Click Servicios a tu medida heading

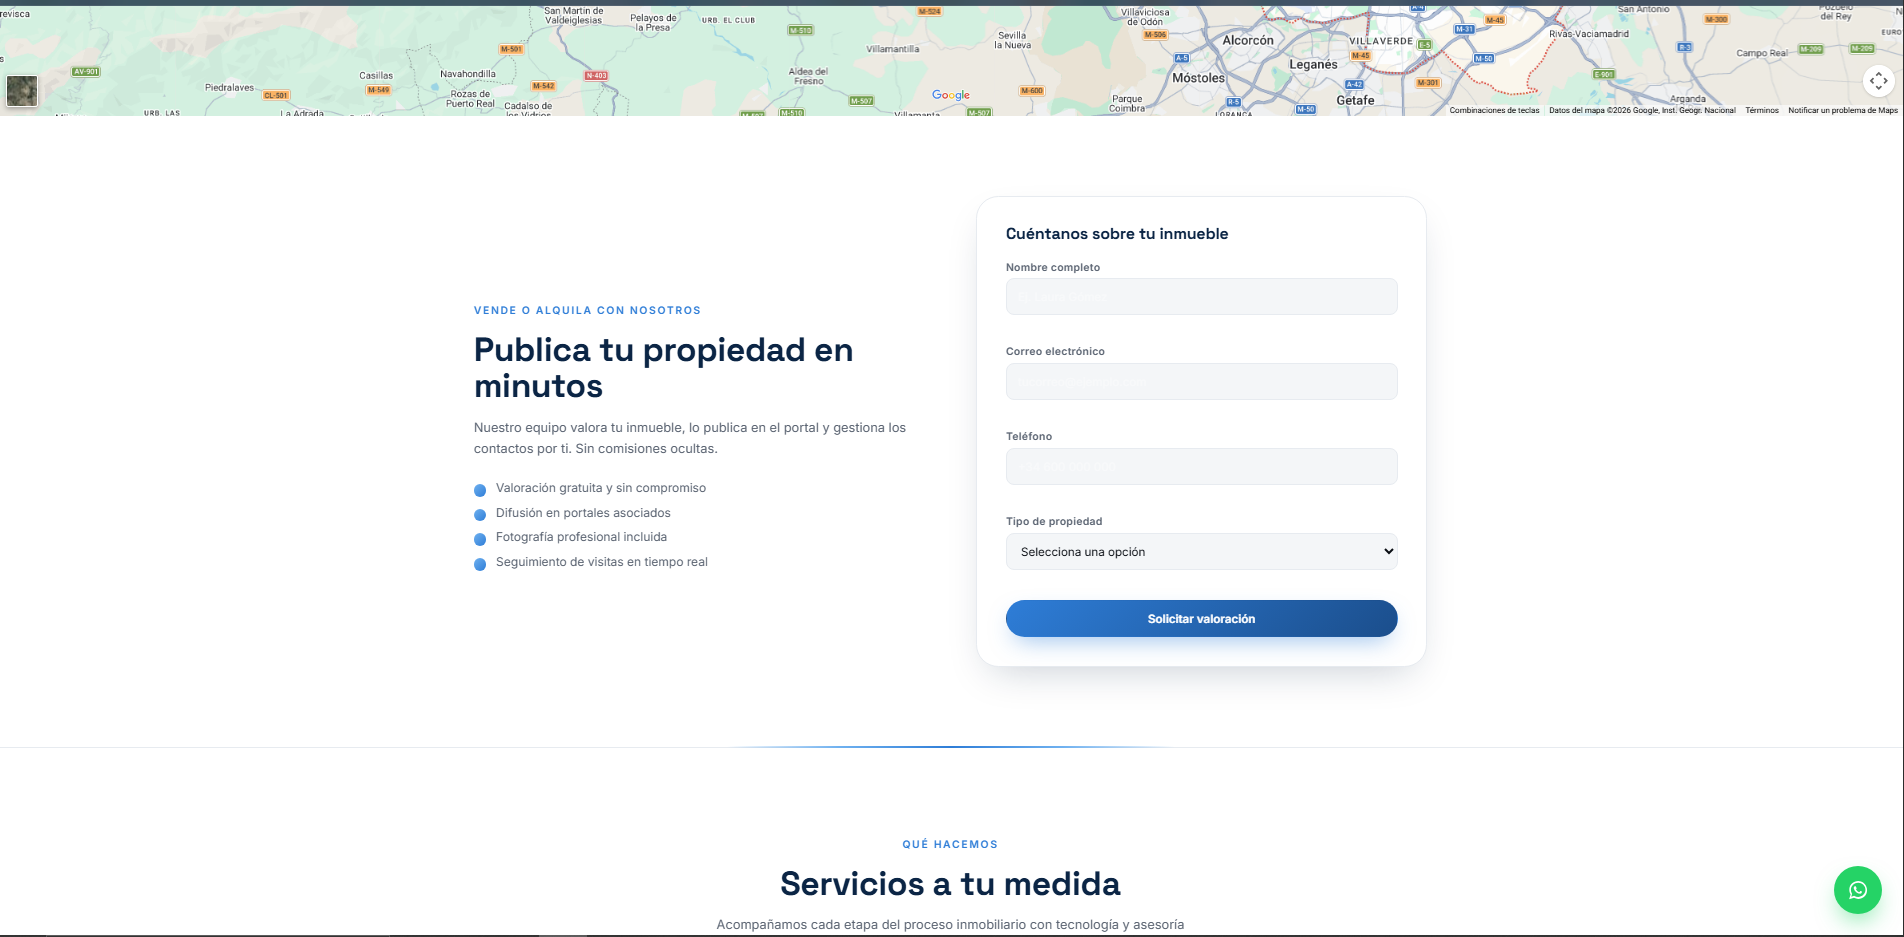click(950, 884)
